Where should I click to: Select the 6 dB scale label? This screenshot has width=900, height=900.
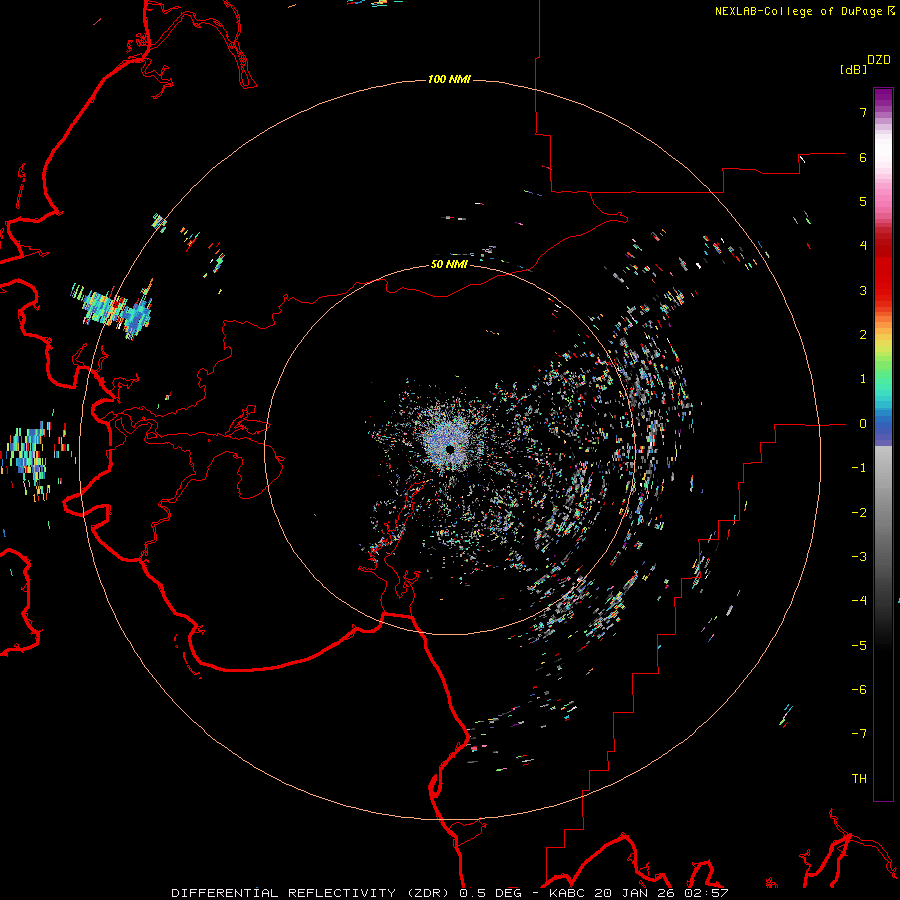point(863,157)
